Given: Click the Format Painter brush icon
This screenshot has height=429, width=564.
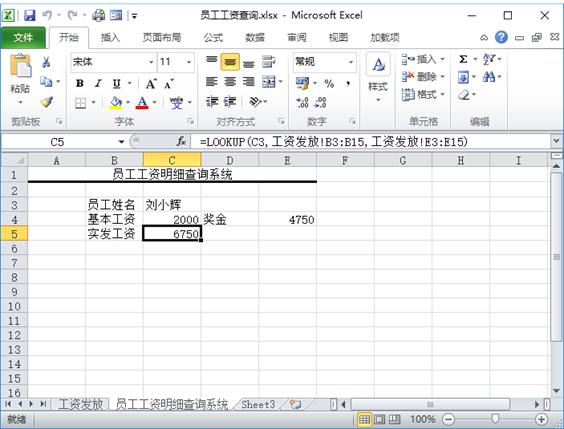Looking at the screenshot, I should 47,102.
